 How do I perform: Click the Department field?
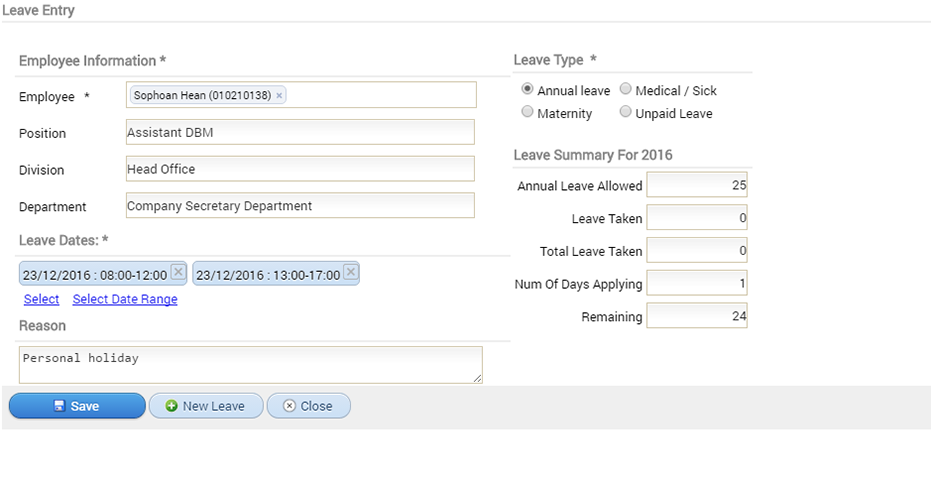pyautogui.click(x=300, y=206)
